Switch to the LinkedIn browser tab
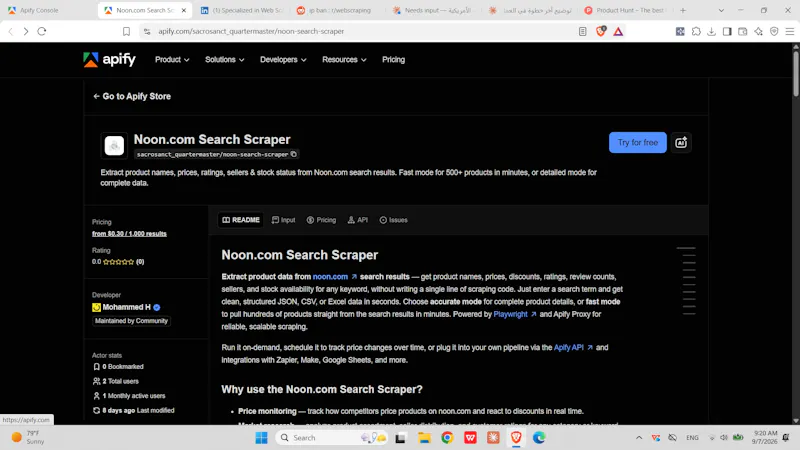 (242, 10)
